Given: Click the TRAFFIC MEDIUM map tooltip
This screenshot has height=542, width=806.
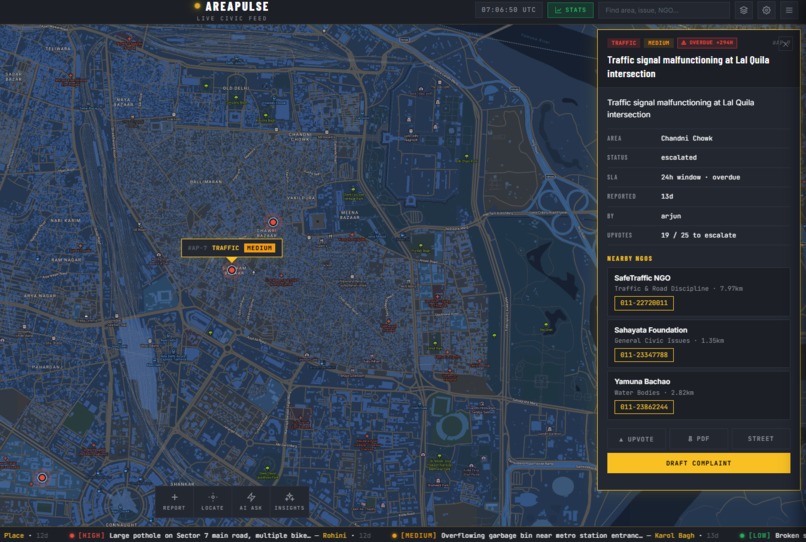Looking at the screenshot, I should pos(231,248).
